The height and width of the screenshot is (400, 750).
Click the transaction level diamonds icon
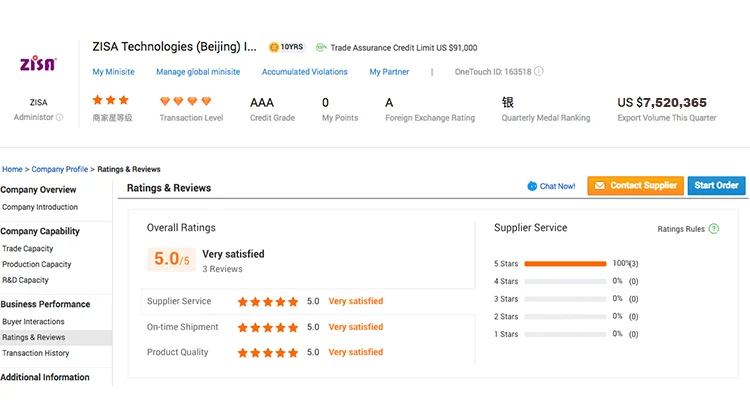186,102
